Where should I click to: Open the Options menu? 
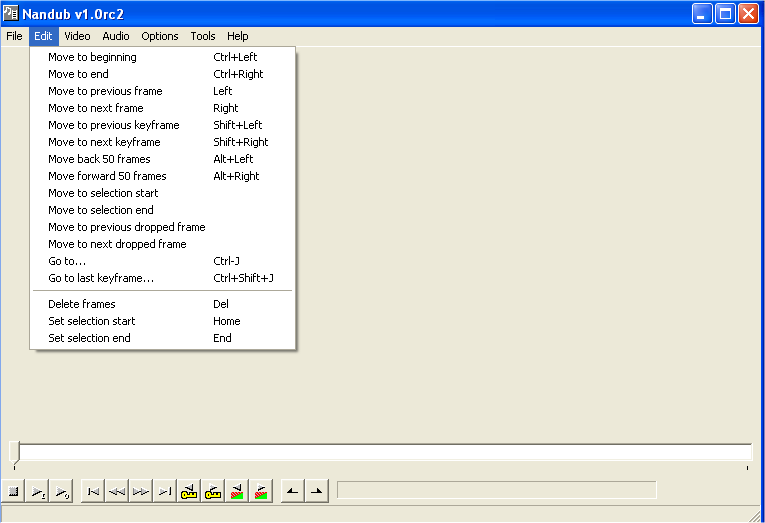160,36
